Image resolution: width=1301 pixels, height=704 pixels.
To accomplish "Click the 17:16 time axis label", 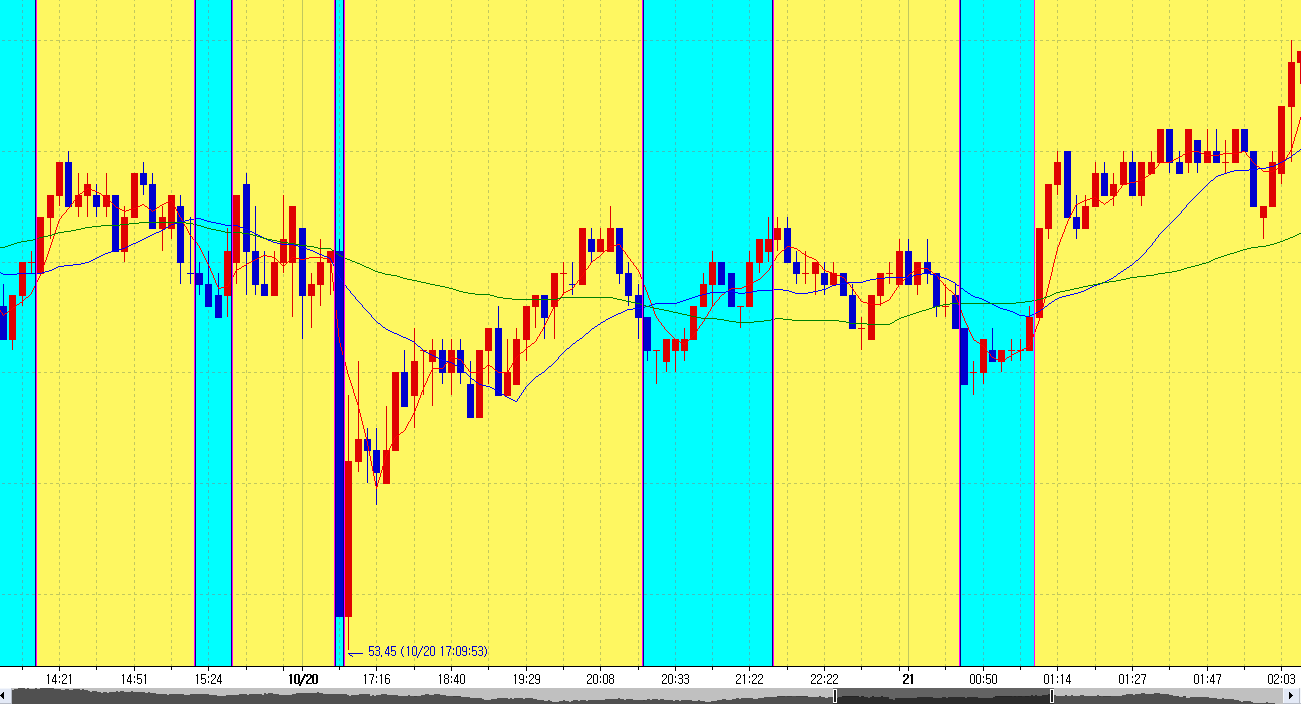I will (x=376, y=679).
